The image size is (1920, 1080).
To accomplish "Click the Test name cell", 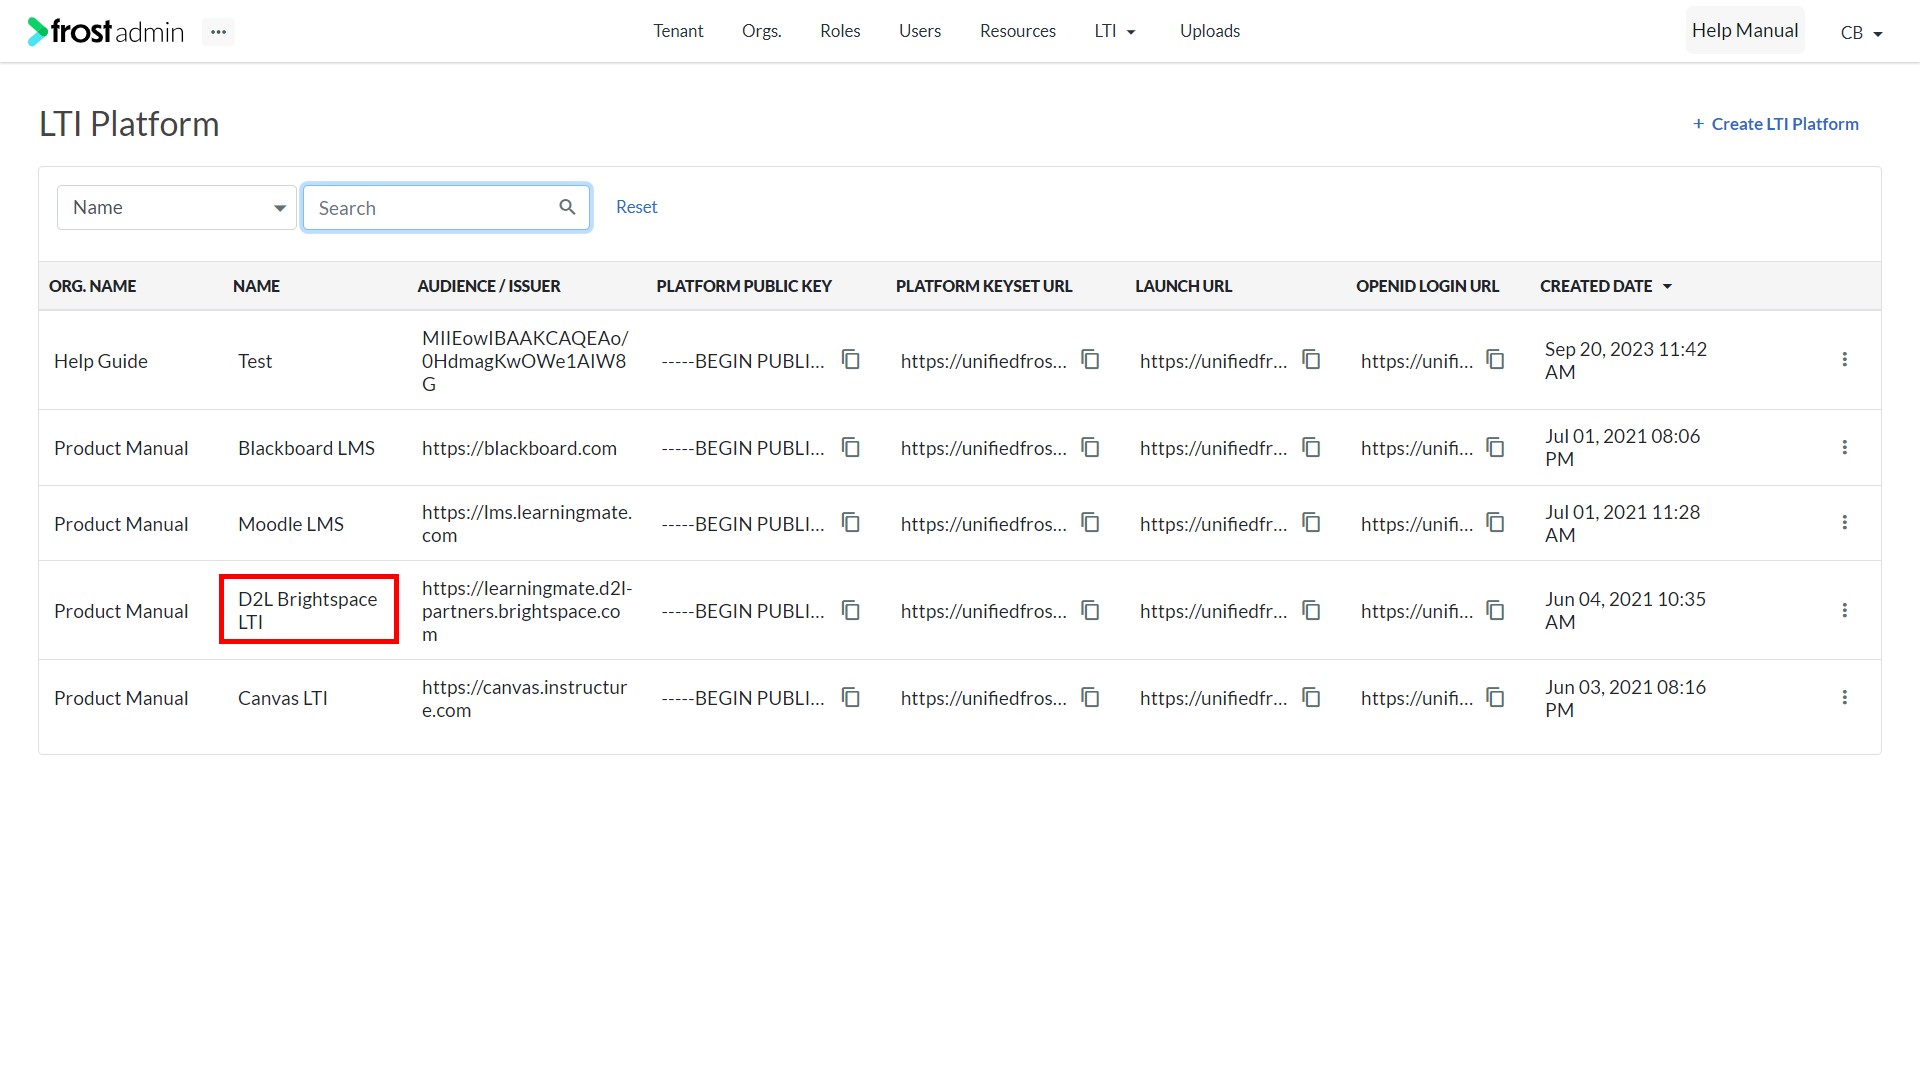I will [255, 361].
